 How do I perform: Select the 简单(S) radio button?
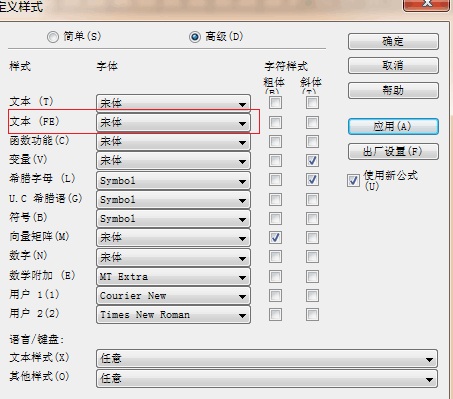(53, 37)
